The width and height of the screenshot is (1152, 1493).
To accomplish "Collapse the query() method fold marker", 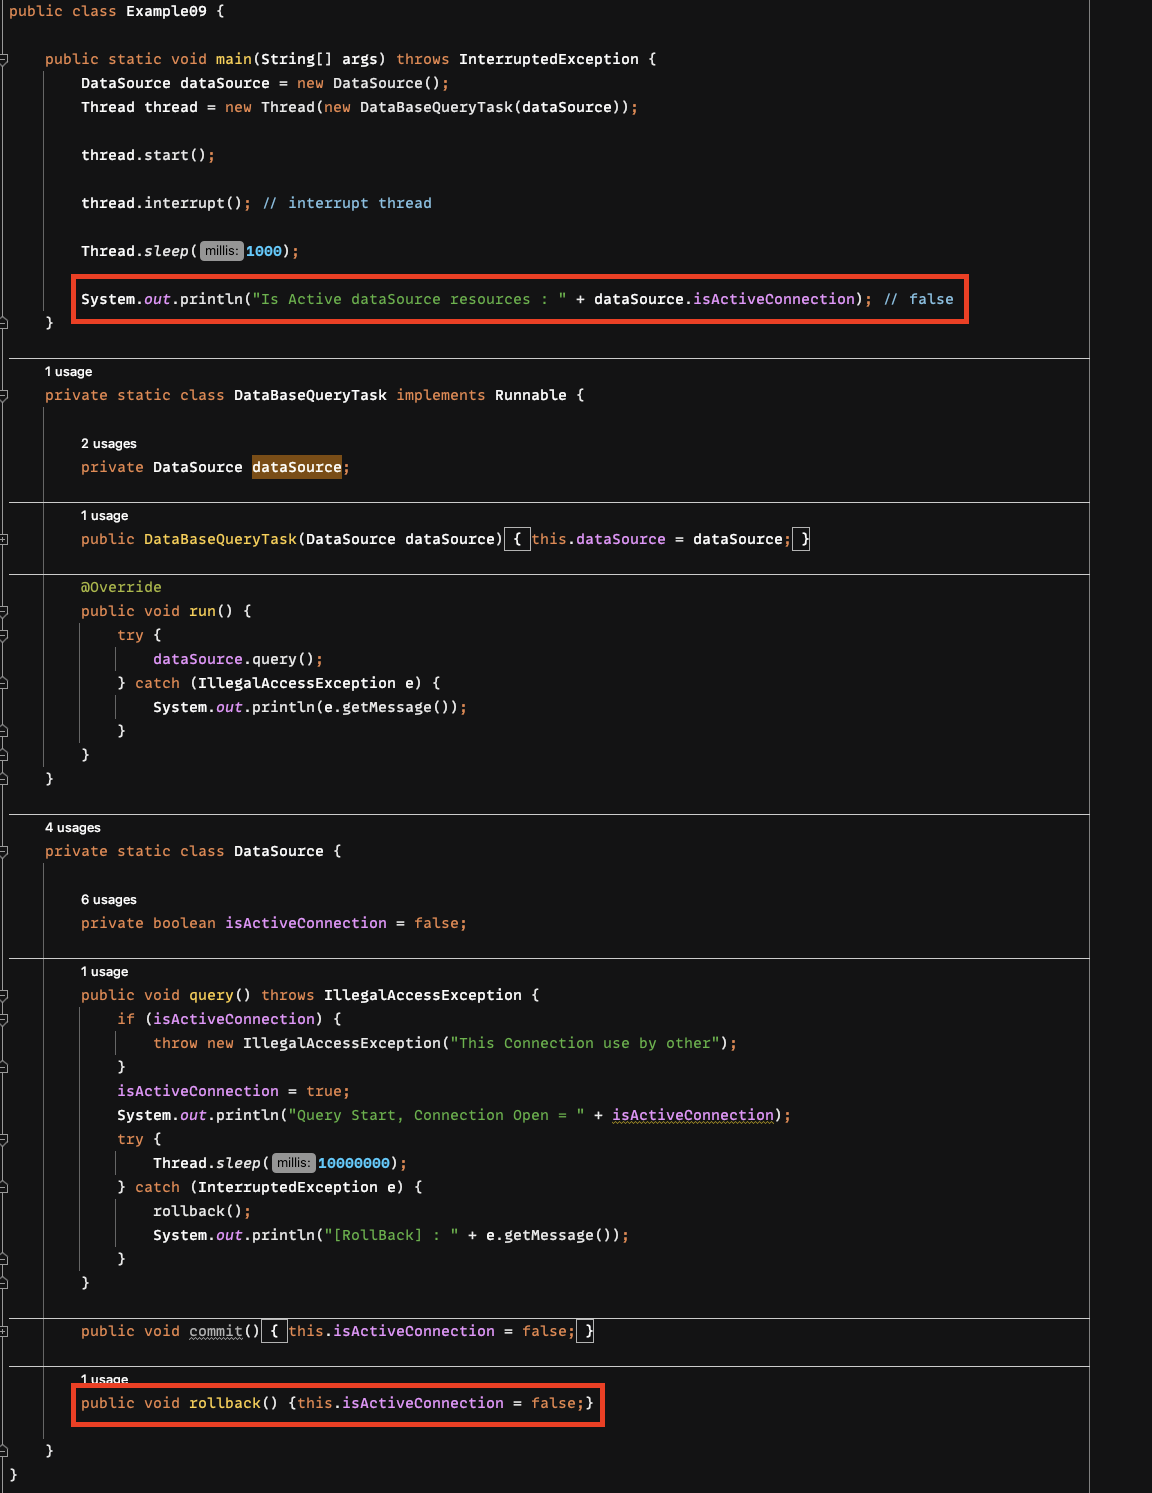I will tap(4, 996).
